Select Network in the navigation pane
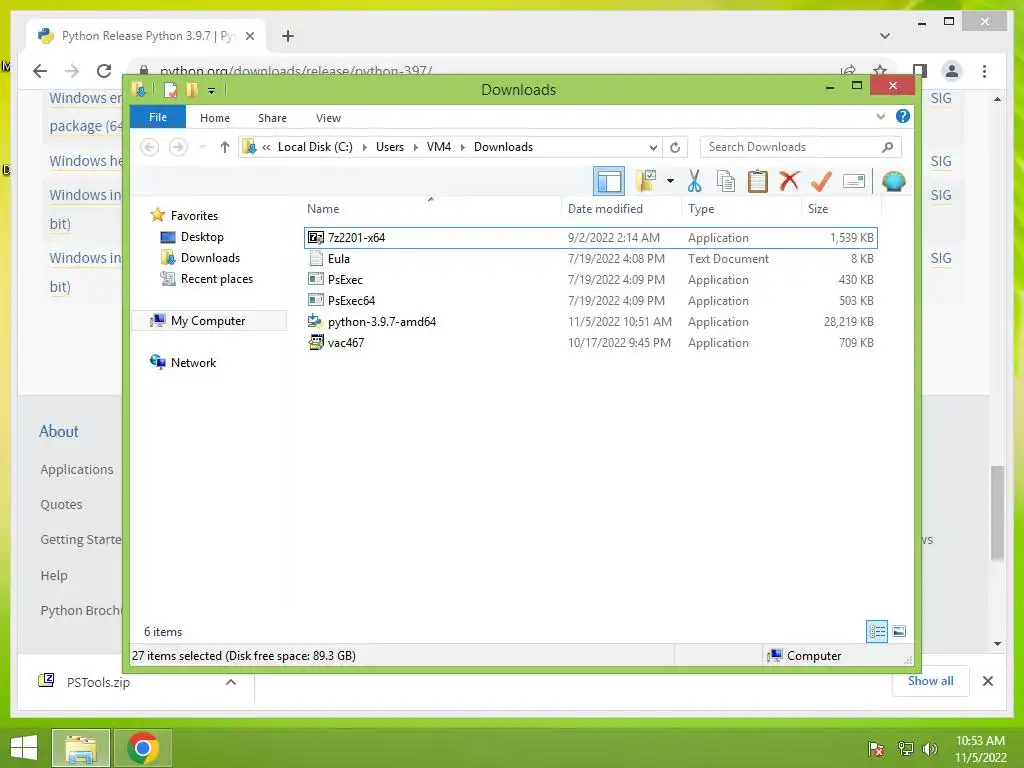 point(183,362)
